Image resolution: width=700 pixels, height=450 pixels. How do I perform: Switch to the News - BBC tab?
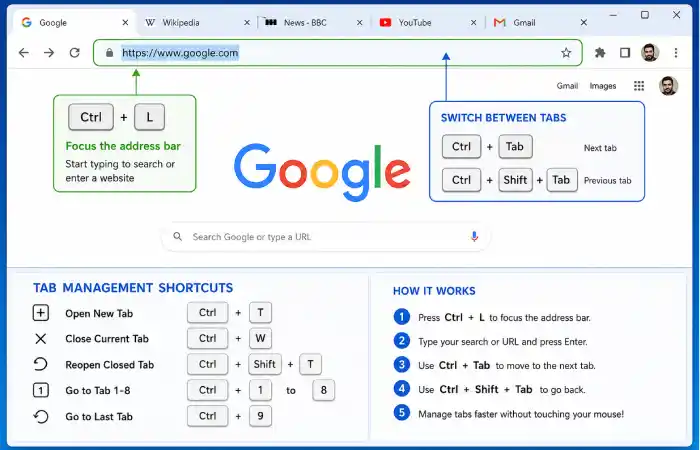pos(314,22)
